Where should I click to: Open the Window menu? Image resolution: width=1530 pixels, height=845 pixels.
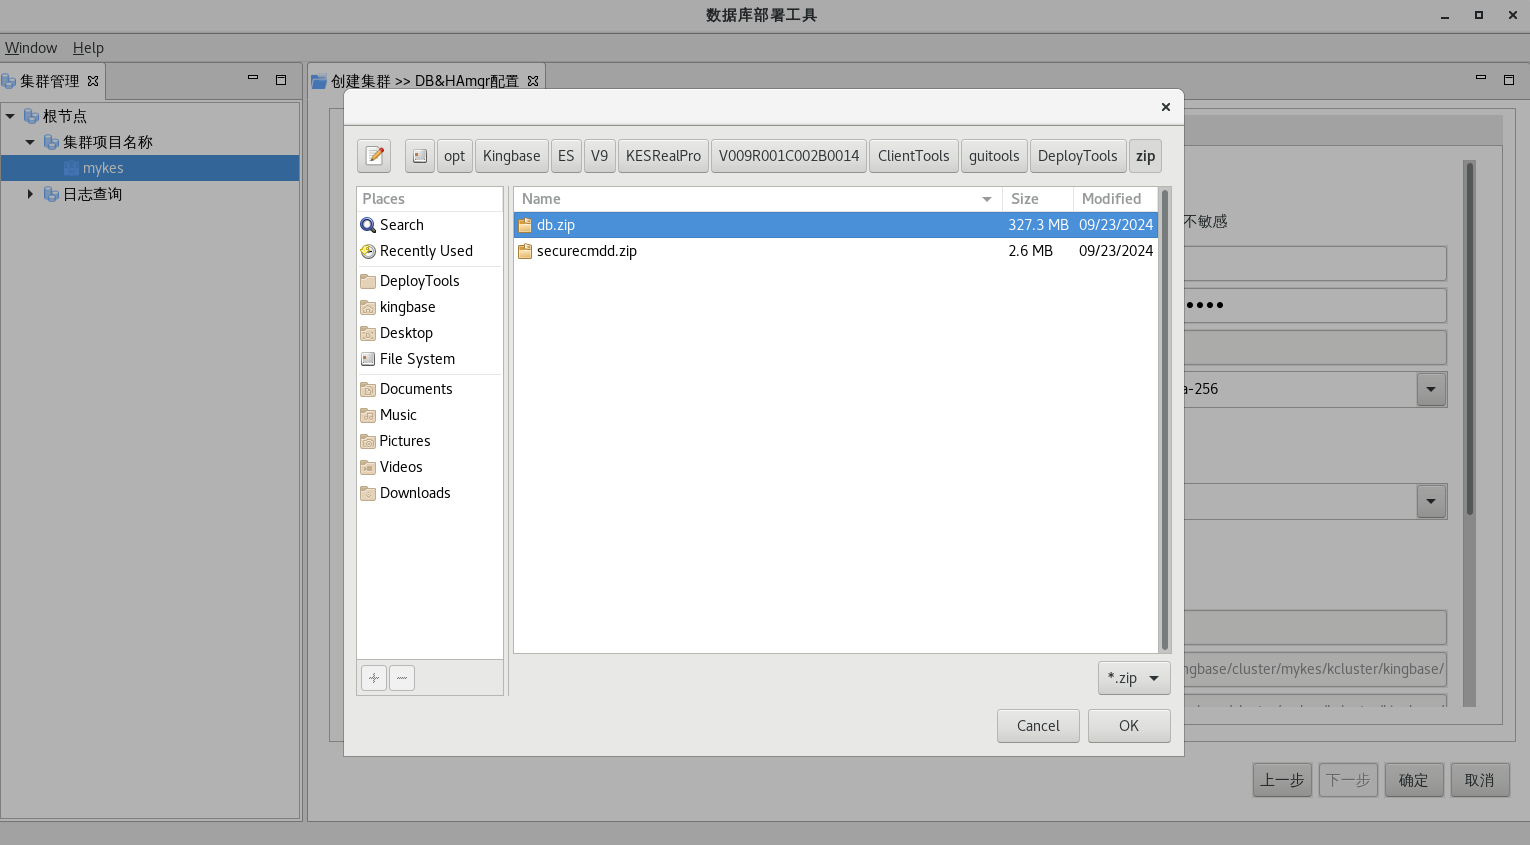pos(31,48)
